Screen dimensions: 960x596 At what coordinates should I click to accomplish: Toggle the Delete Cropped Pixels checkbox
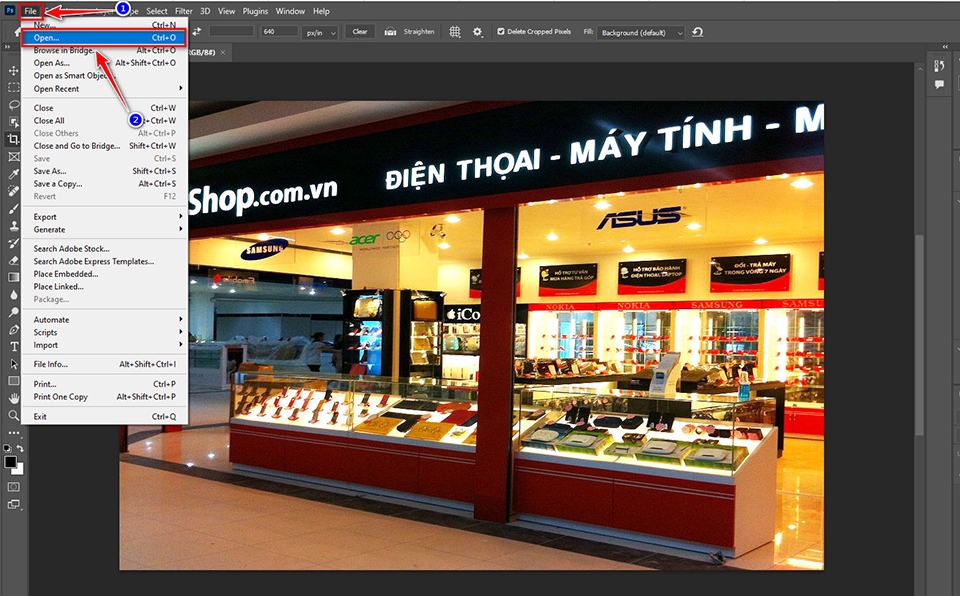click(x=501, y=31)
